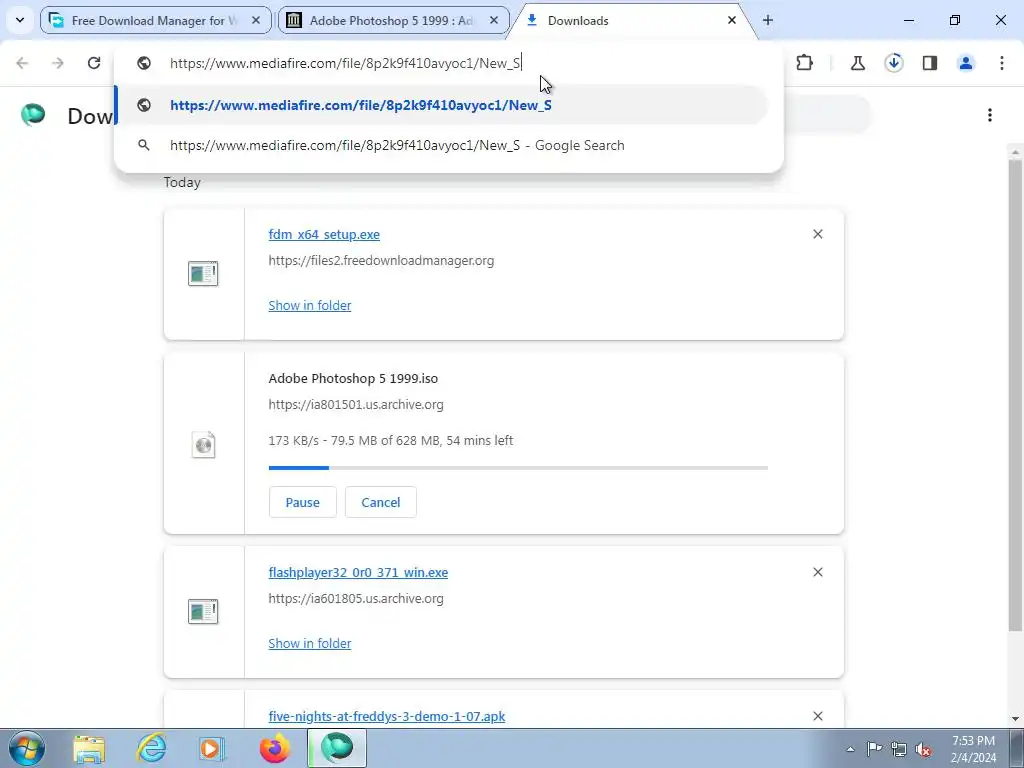The height and width of the screenshot is (768, 1024).
Task: Show fdm_x64_setup.exe in folder
Action: point(310,306)
